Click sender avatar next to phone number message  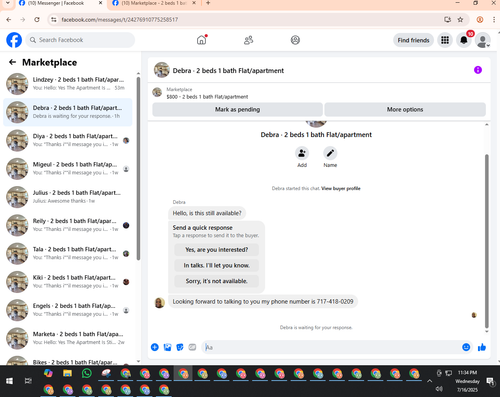(x=159, y=303)
